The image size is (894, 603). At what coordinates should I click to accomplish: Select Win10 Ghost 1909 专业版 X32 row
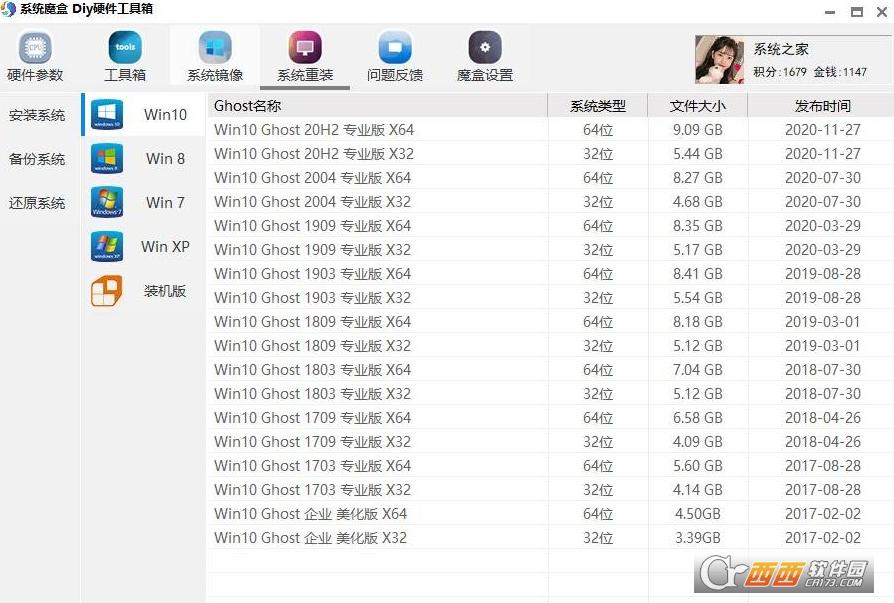(x=550, y=250)
